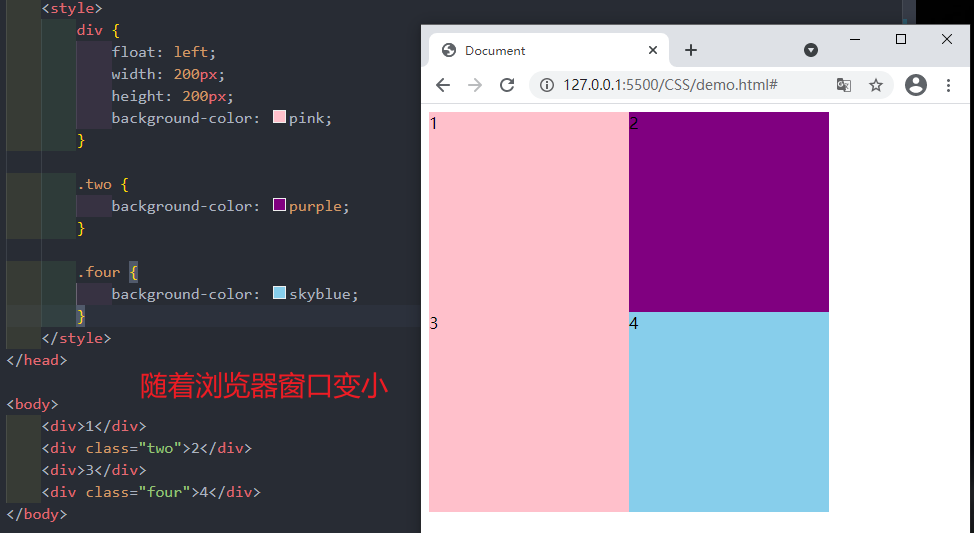Click the skyblue color swatch
The height and width of the screenshot is (533, 974).
[279, 294]
